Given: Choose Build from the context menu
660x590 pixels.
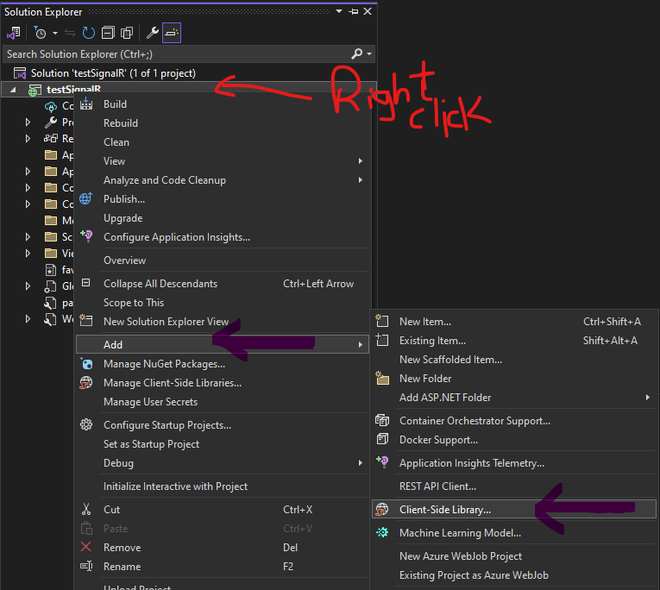Looking at the screenshot, I should tap(222, 104).
